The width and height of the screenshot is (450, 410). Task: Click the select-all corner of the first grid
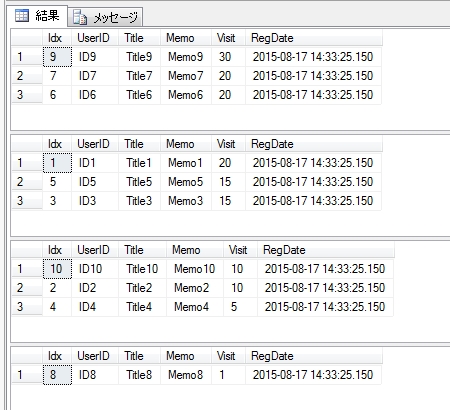coord(27,38)
